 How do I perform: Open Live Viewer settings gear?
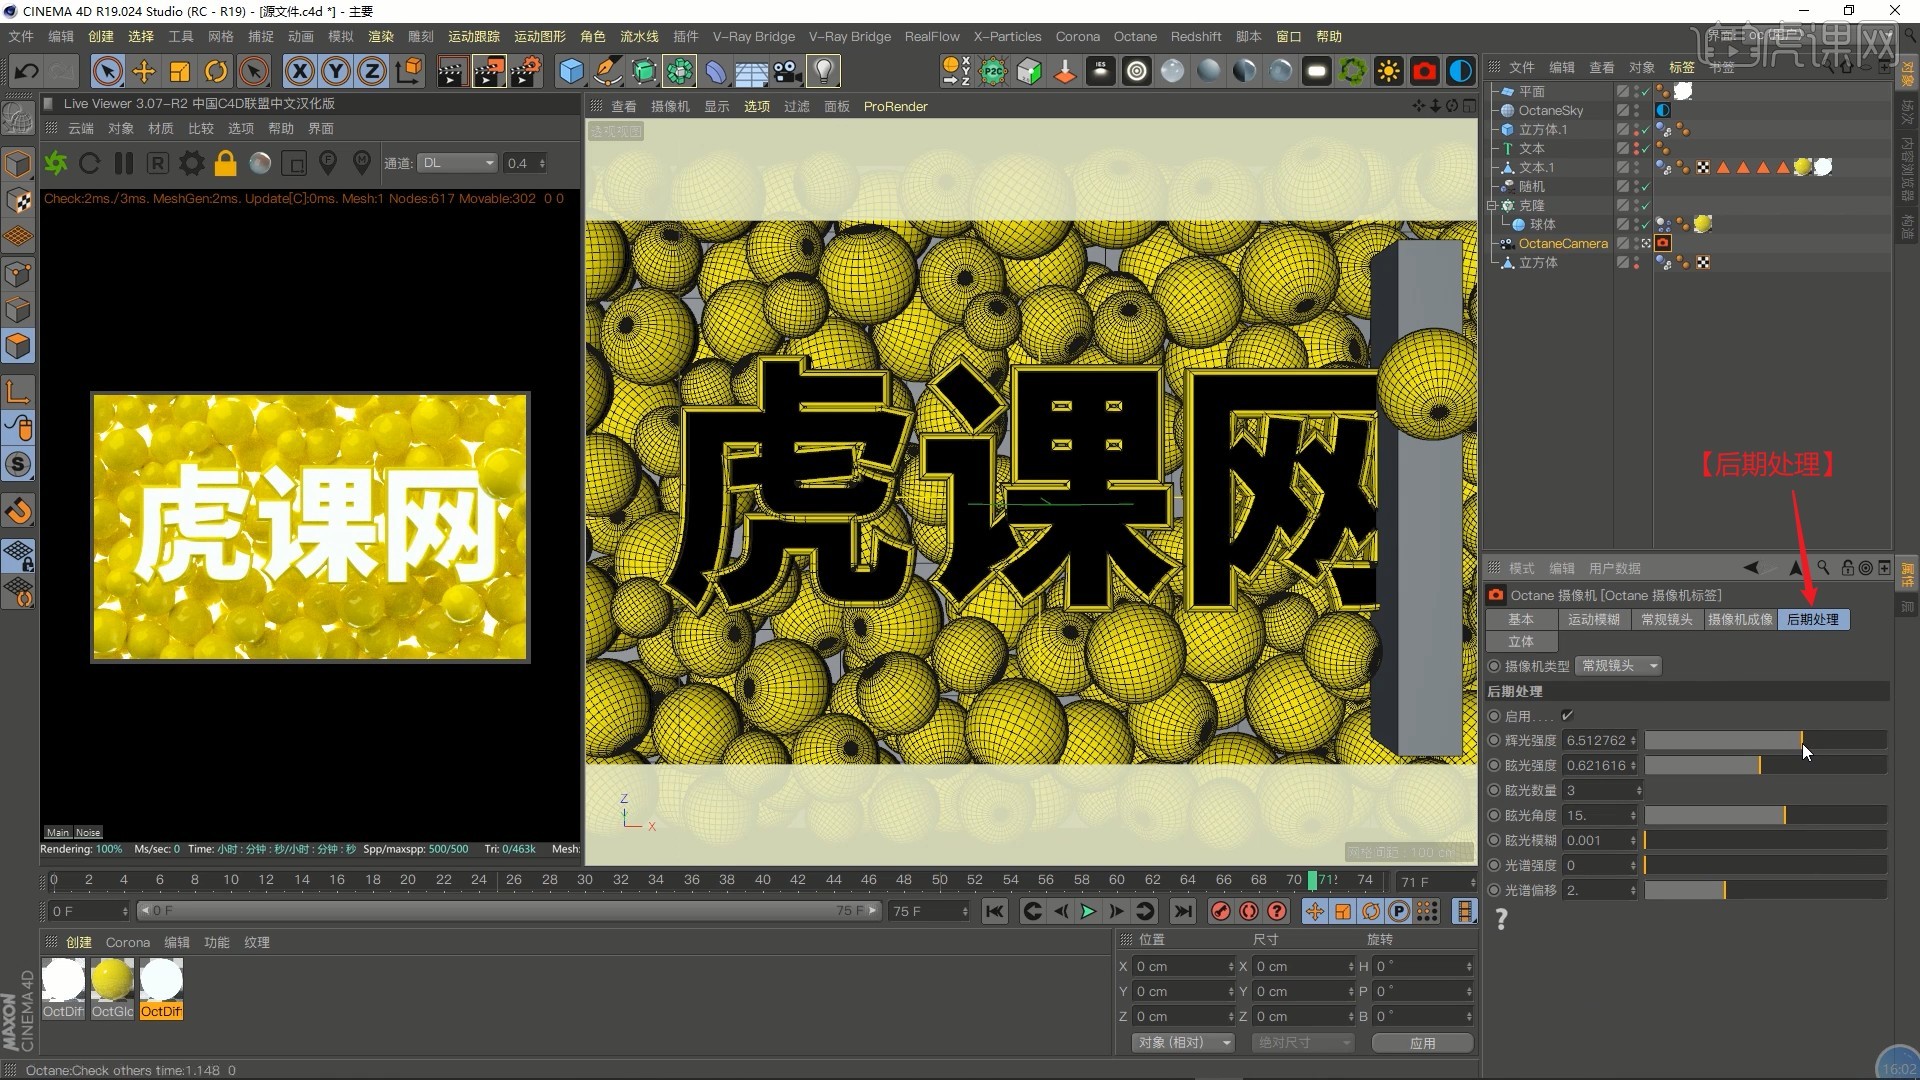coord(192,163)
